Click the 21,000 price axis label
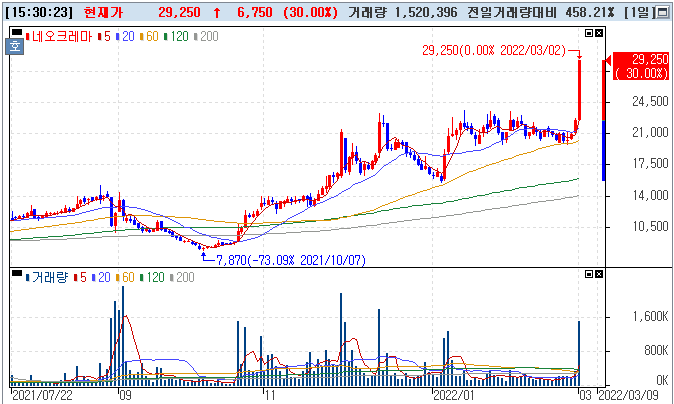The width and height of the screenshot is (674, 404). point(648,133)
